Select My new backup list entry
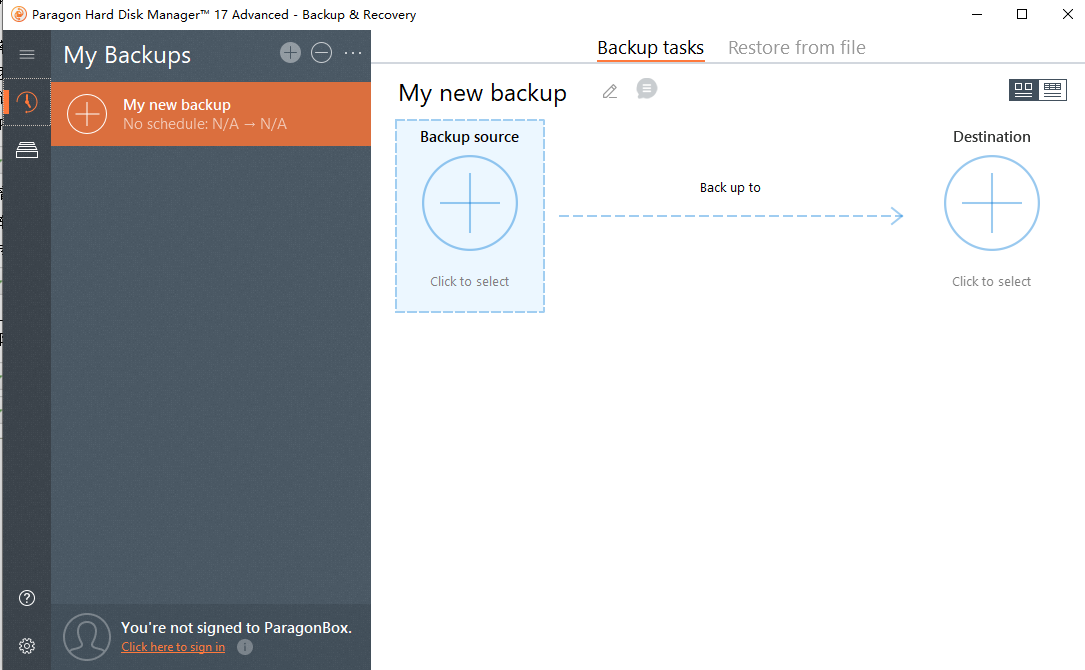This screenshot has height=670, width=1085. 211,114
